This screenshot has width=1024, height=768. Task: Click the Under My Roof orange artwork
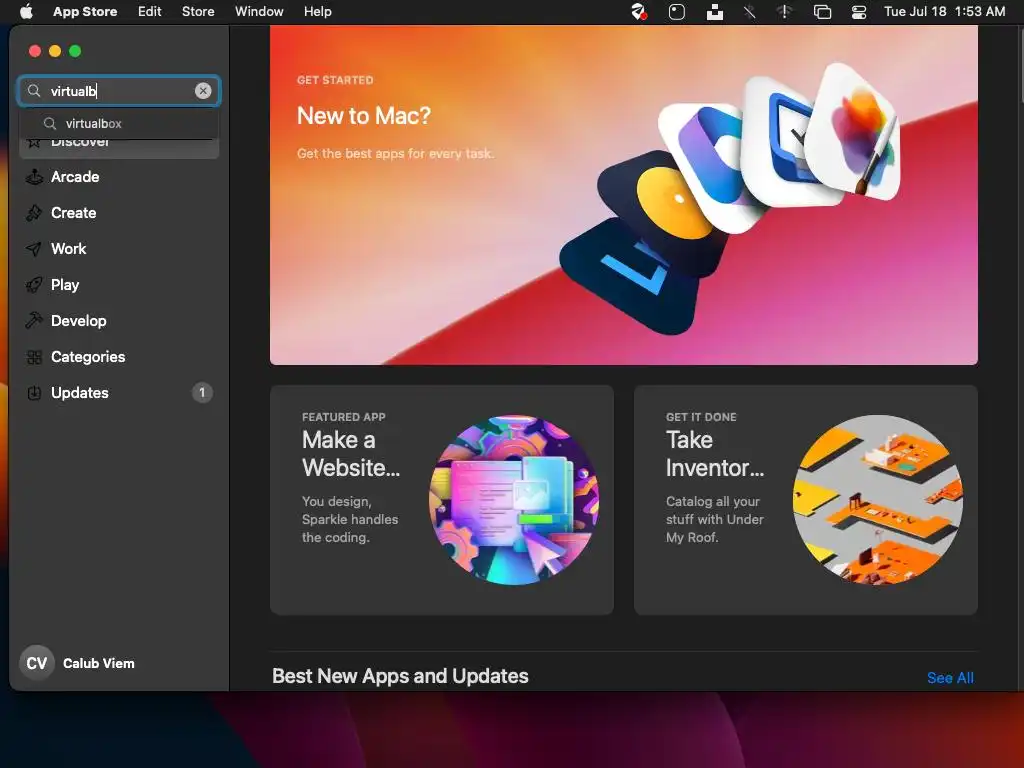(x=878, y=500)
